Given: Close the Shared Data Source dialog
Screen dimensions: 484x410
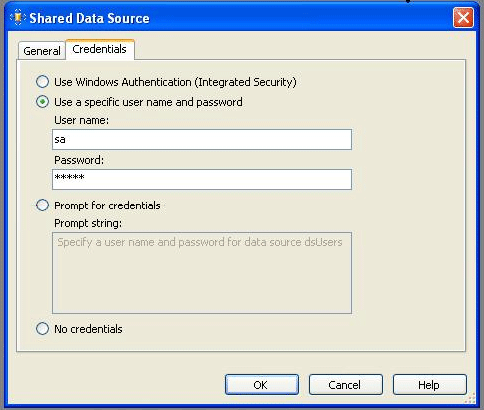Looking at the screenshot, I should [x=463, y=17].
